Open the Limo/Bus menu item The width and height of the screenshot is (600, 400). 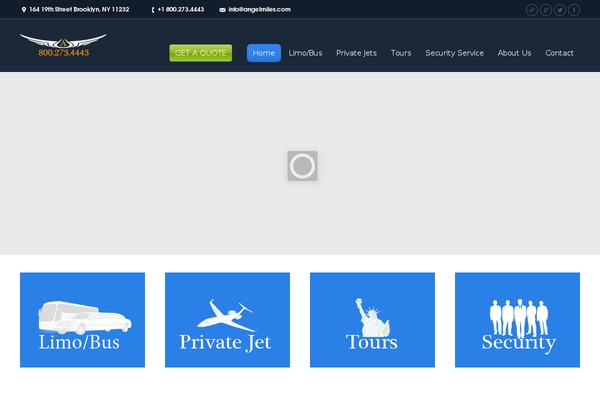click(x=305, y=53)
